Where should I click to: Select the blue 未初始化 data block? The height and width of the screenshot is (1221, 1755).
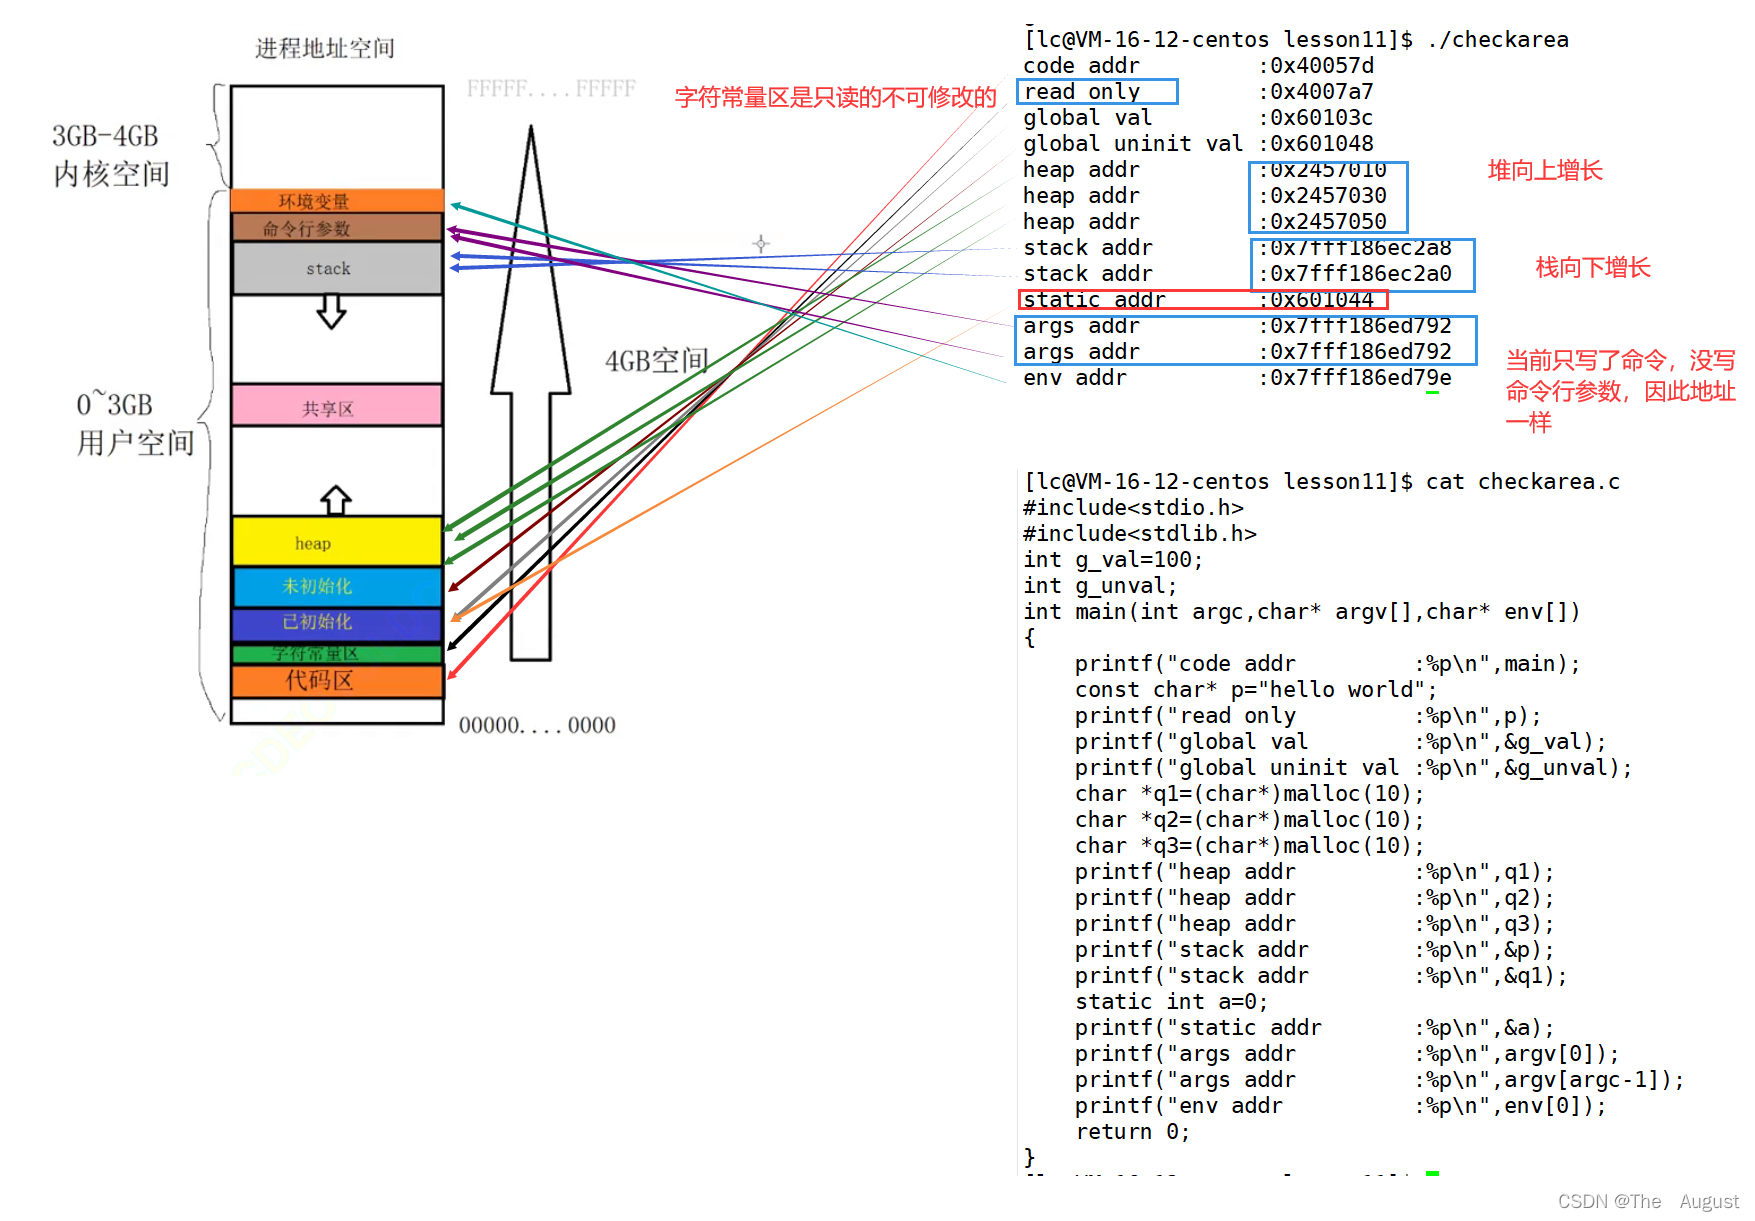337,586
